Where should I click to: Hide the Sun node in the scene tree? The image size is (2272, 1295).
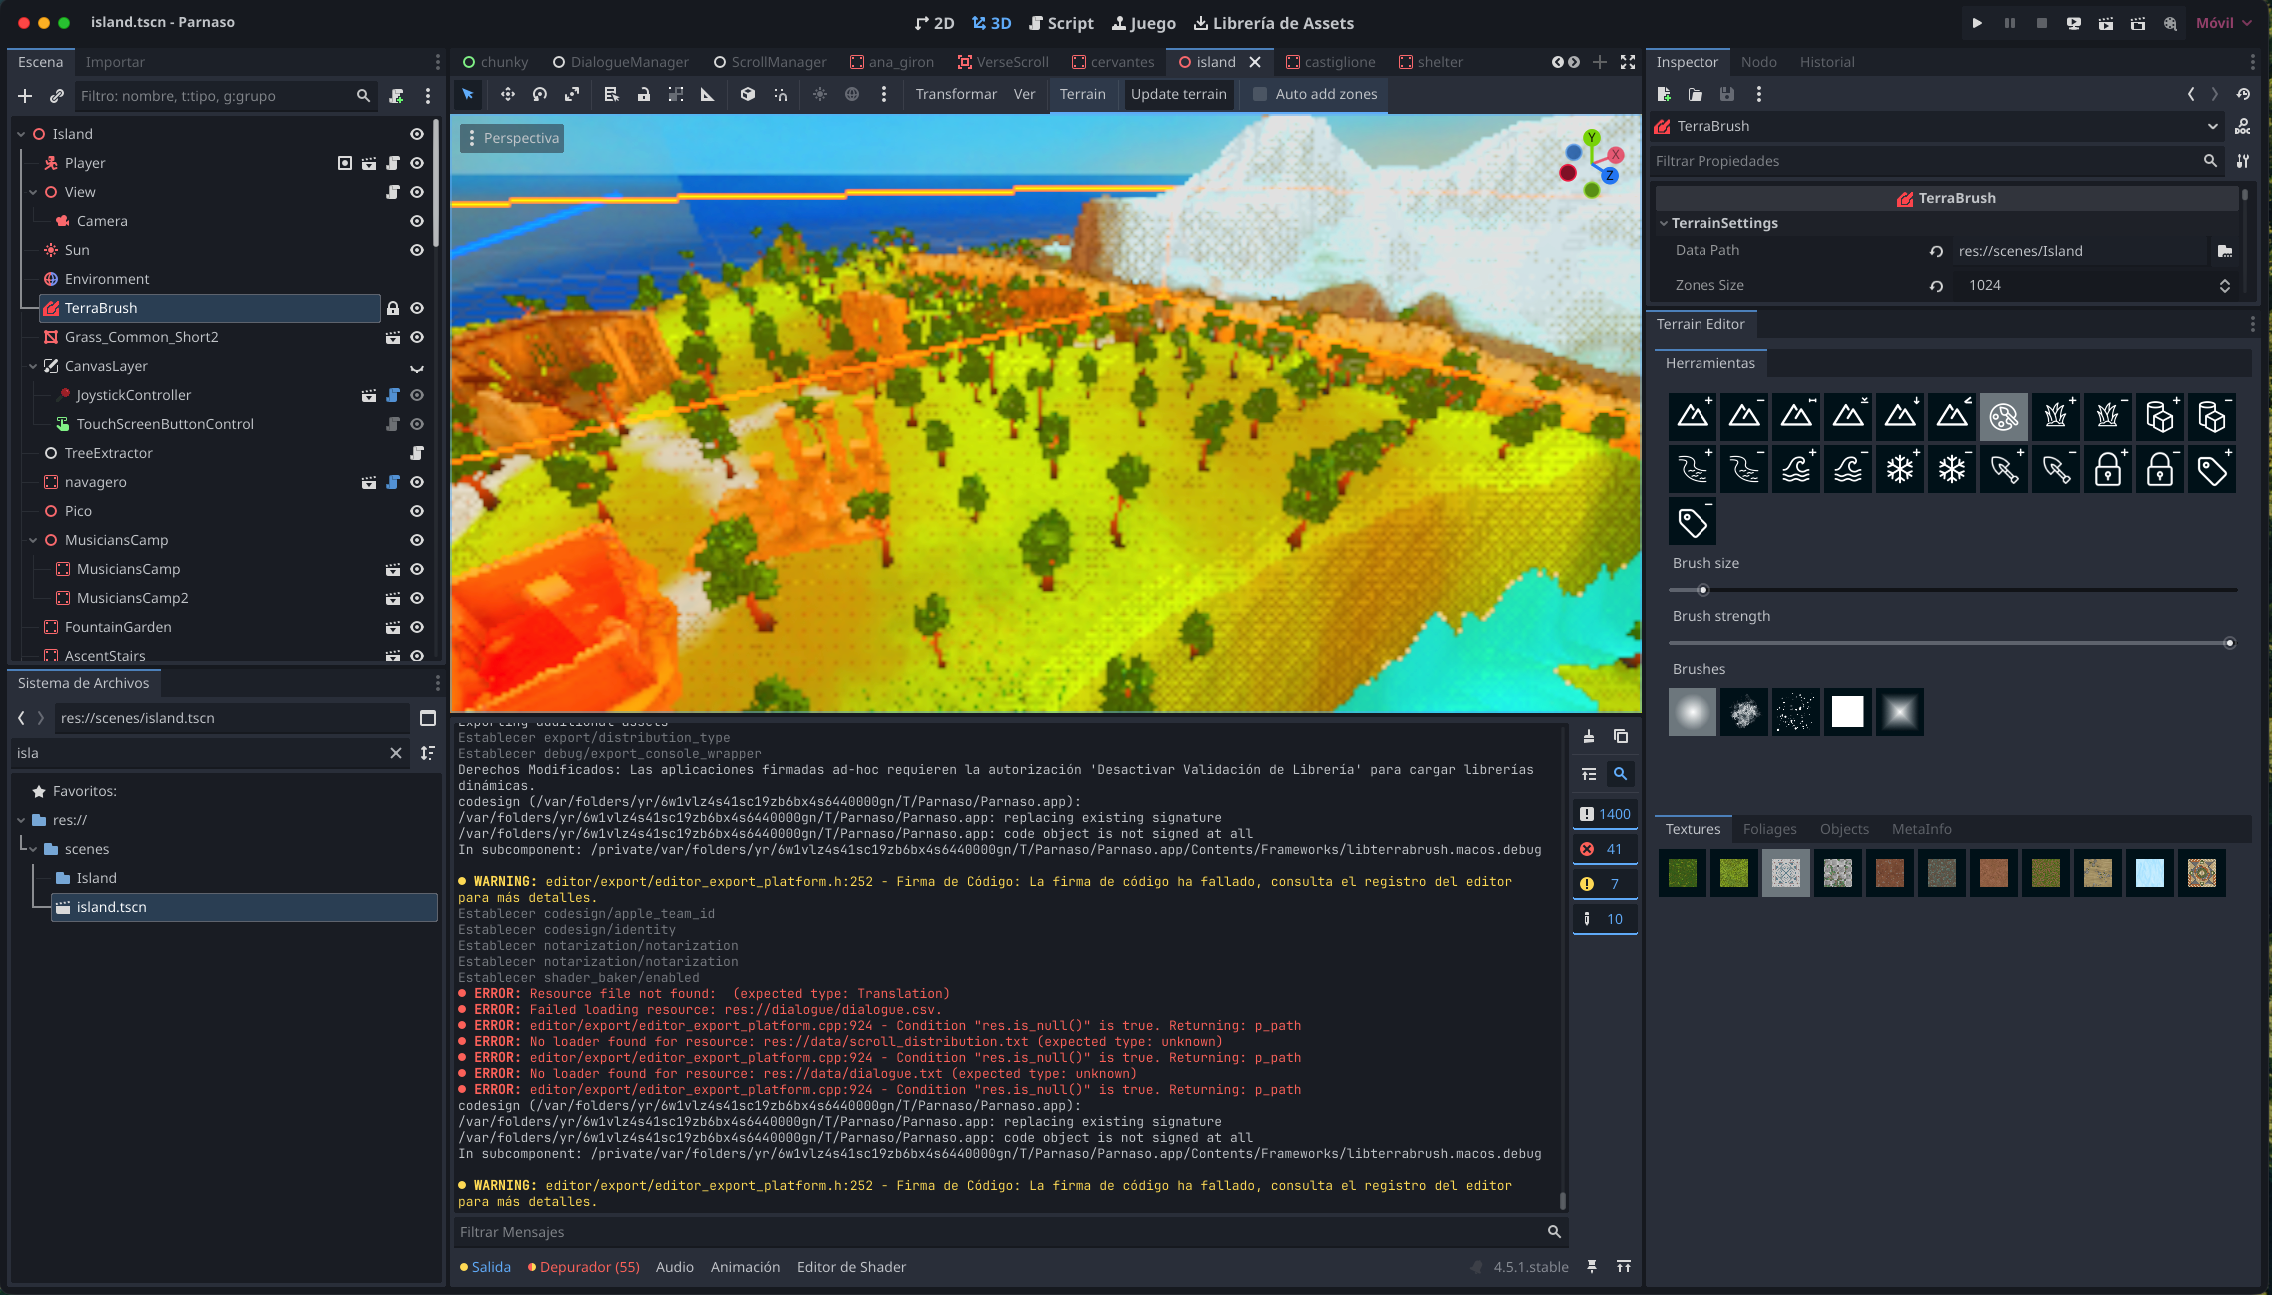pyautogui.click(x=417, y=250)
